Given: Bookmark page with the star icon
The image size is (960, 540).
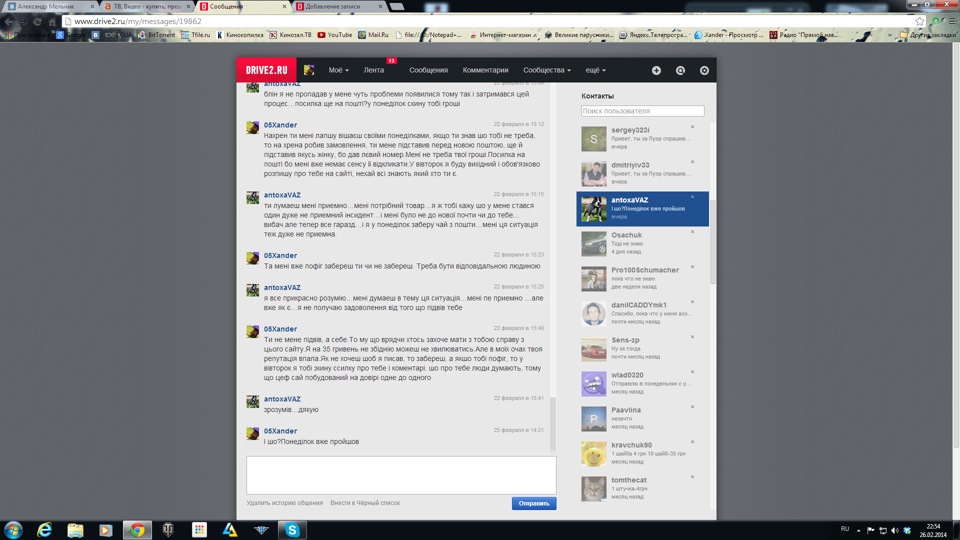Looking at the screenshot, I should pos(920,21).
